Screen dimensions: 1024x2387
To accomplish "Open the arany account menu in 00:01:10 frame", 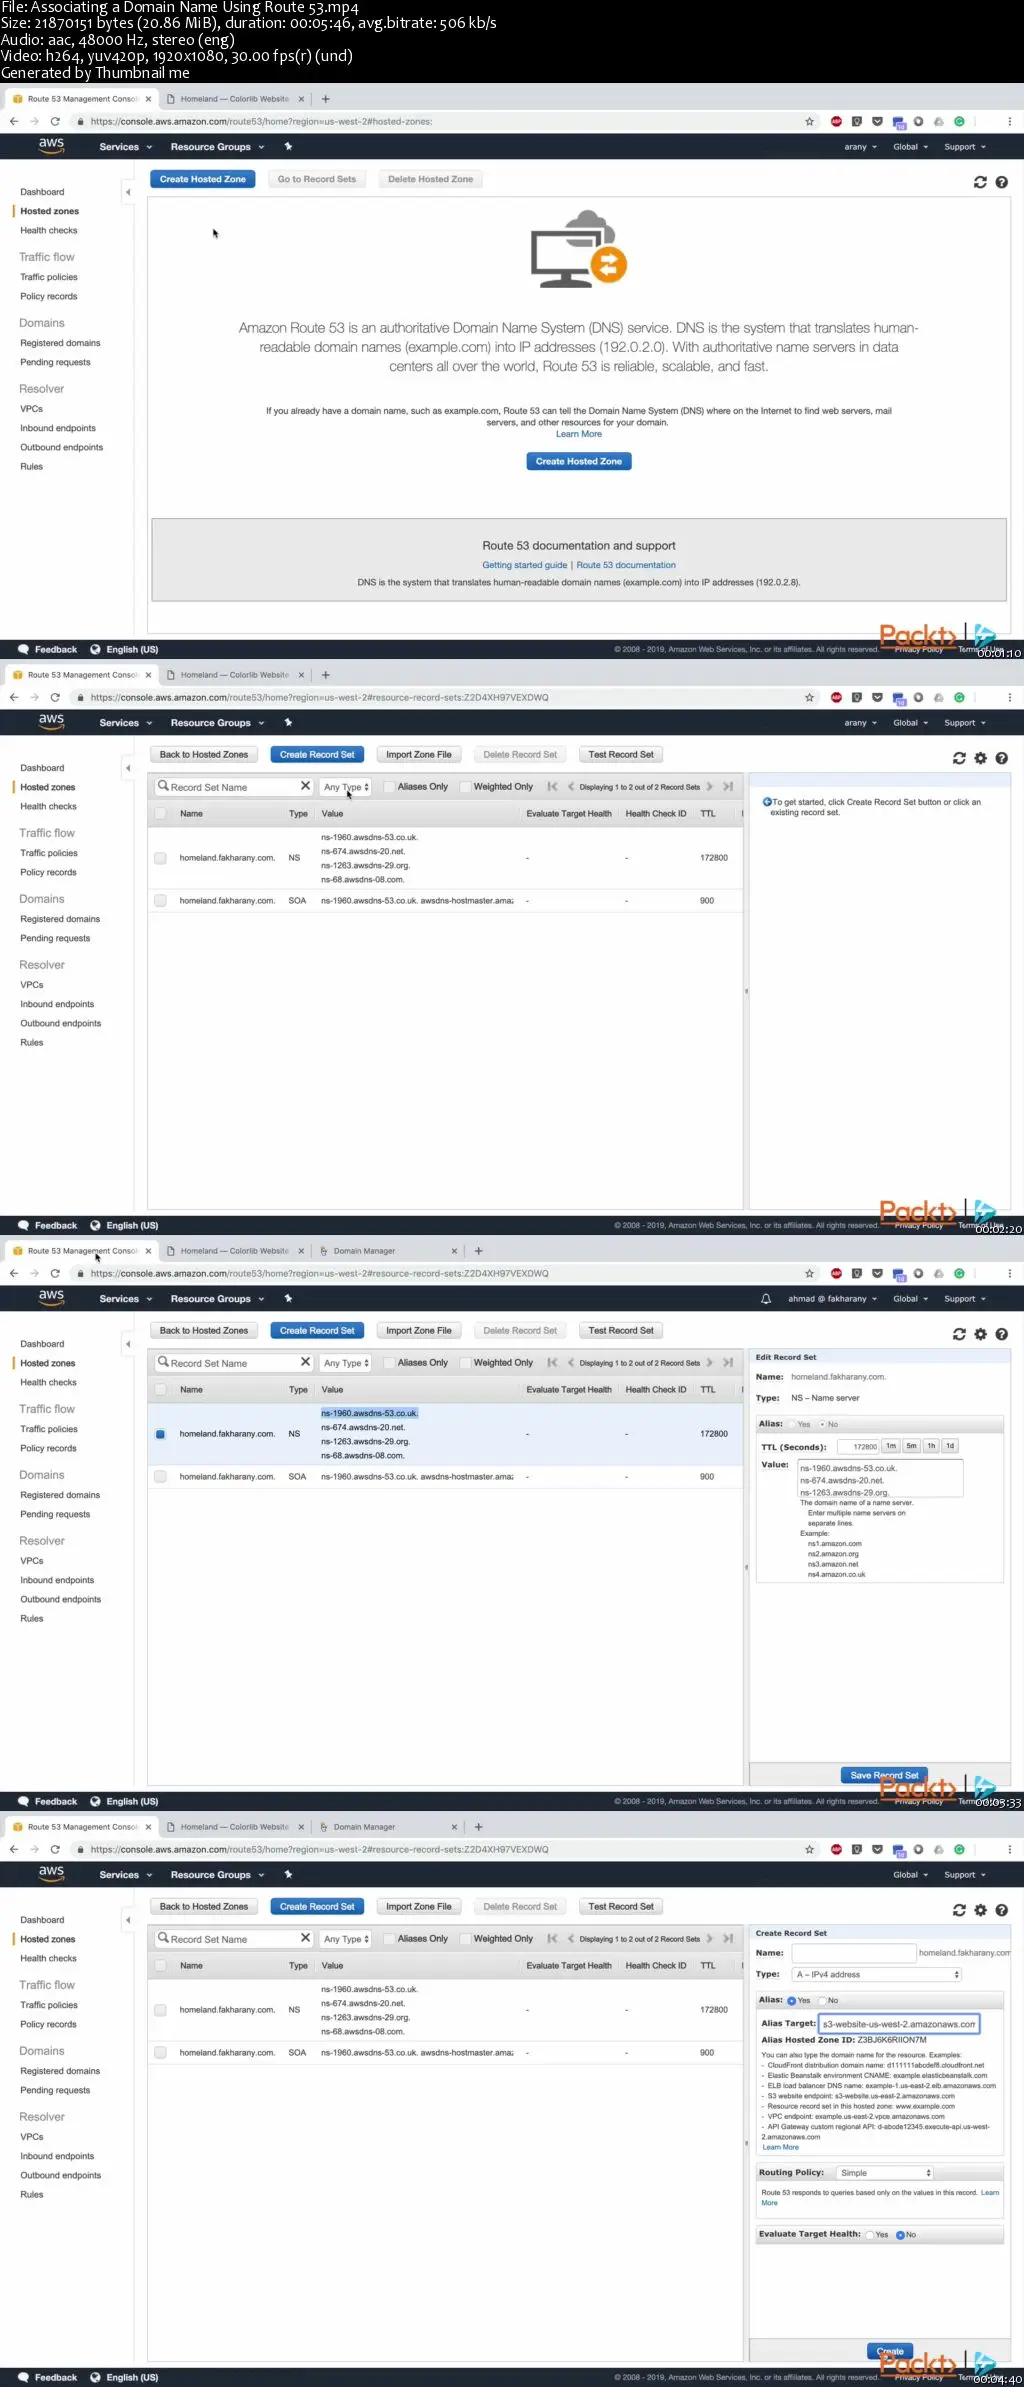I will 860,147.
